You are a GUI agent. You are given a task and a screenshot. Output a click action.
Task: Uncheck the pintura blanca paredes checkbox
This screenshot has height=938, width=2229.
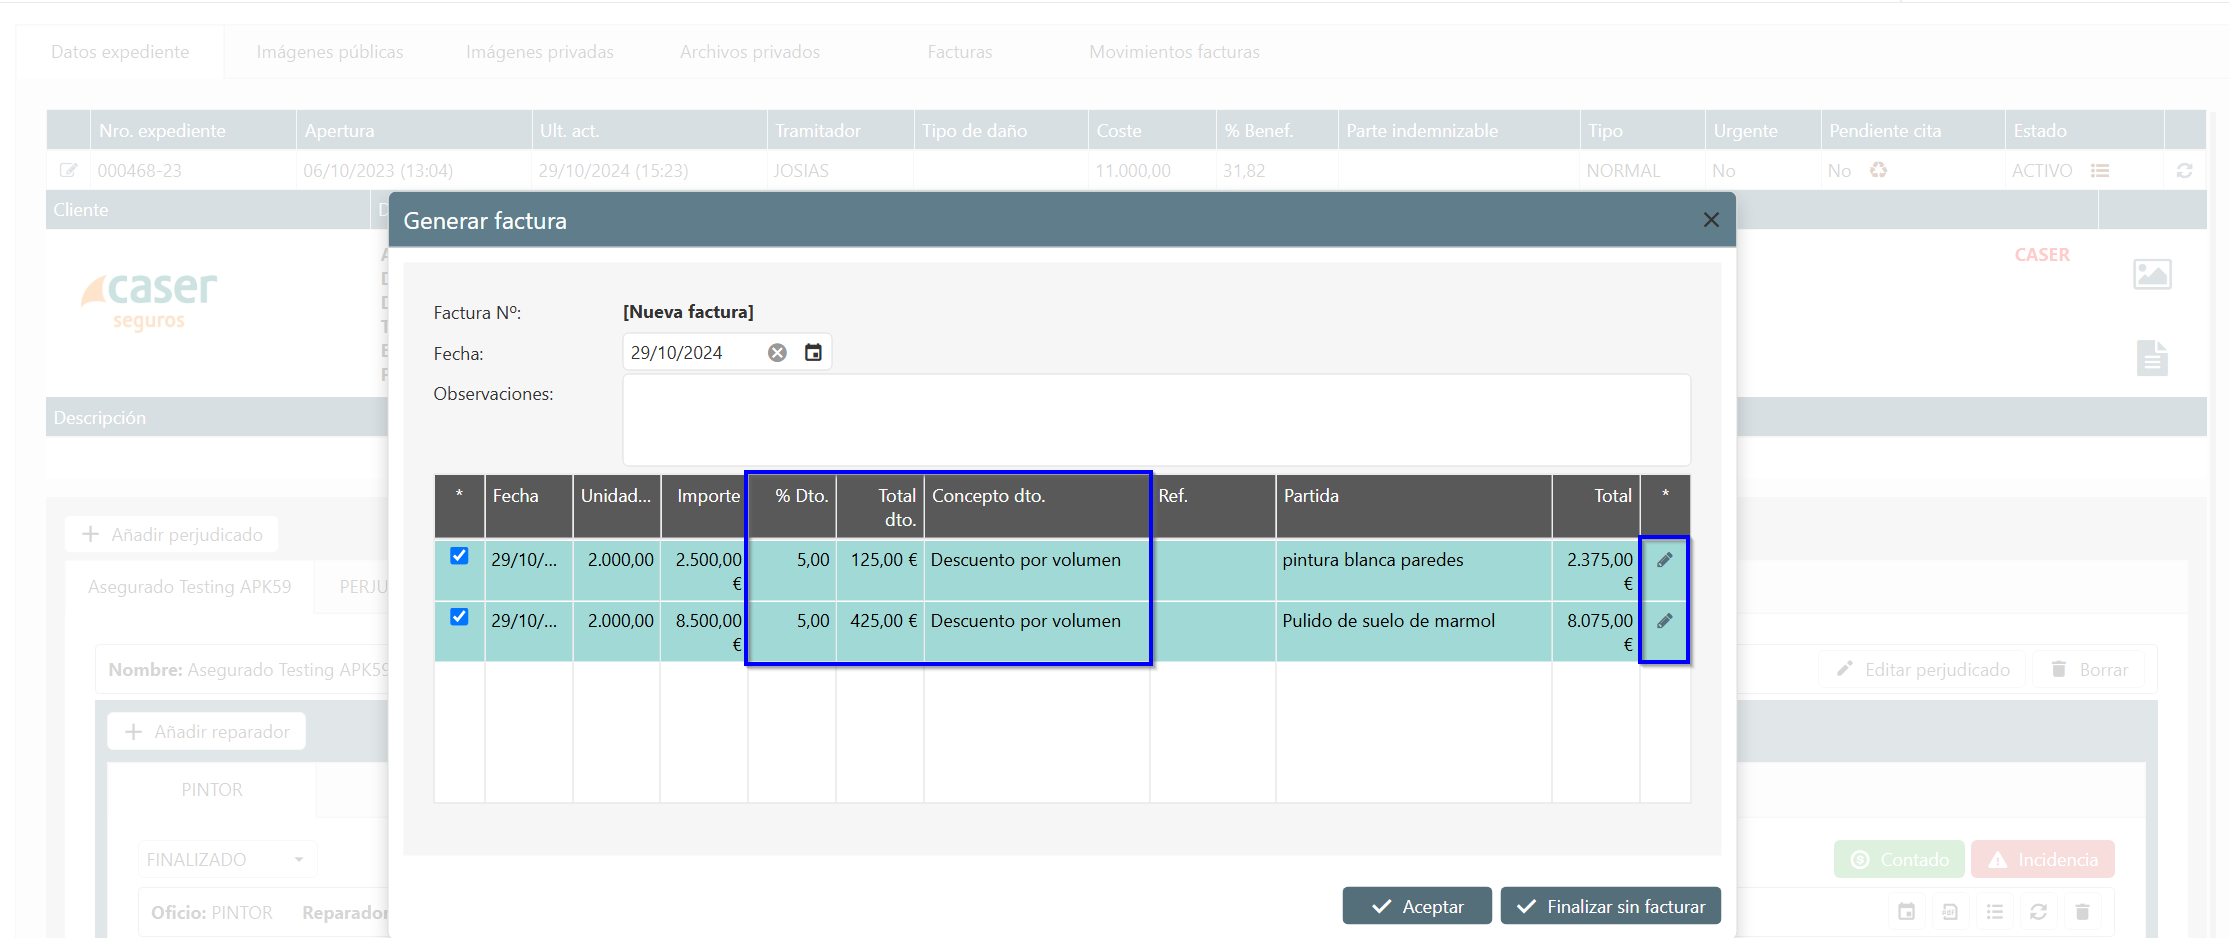[x=459, y=556]
